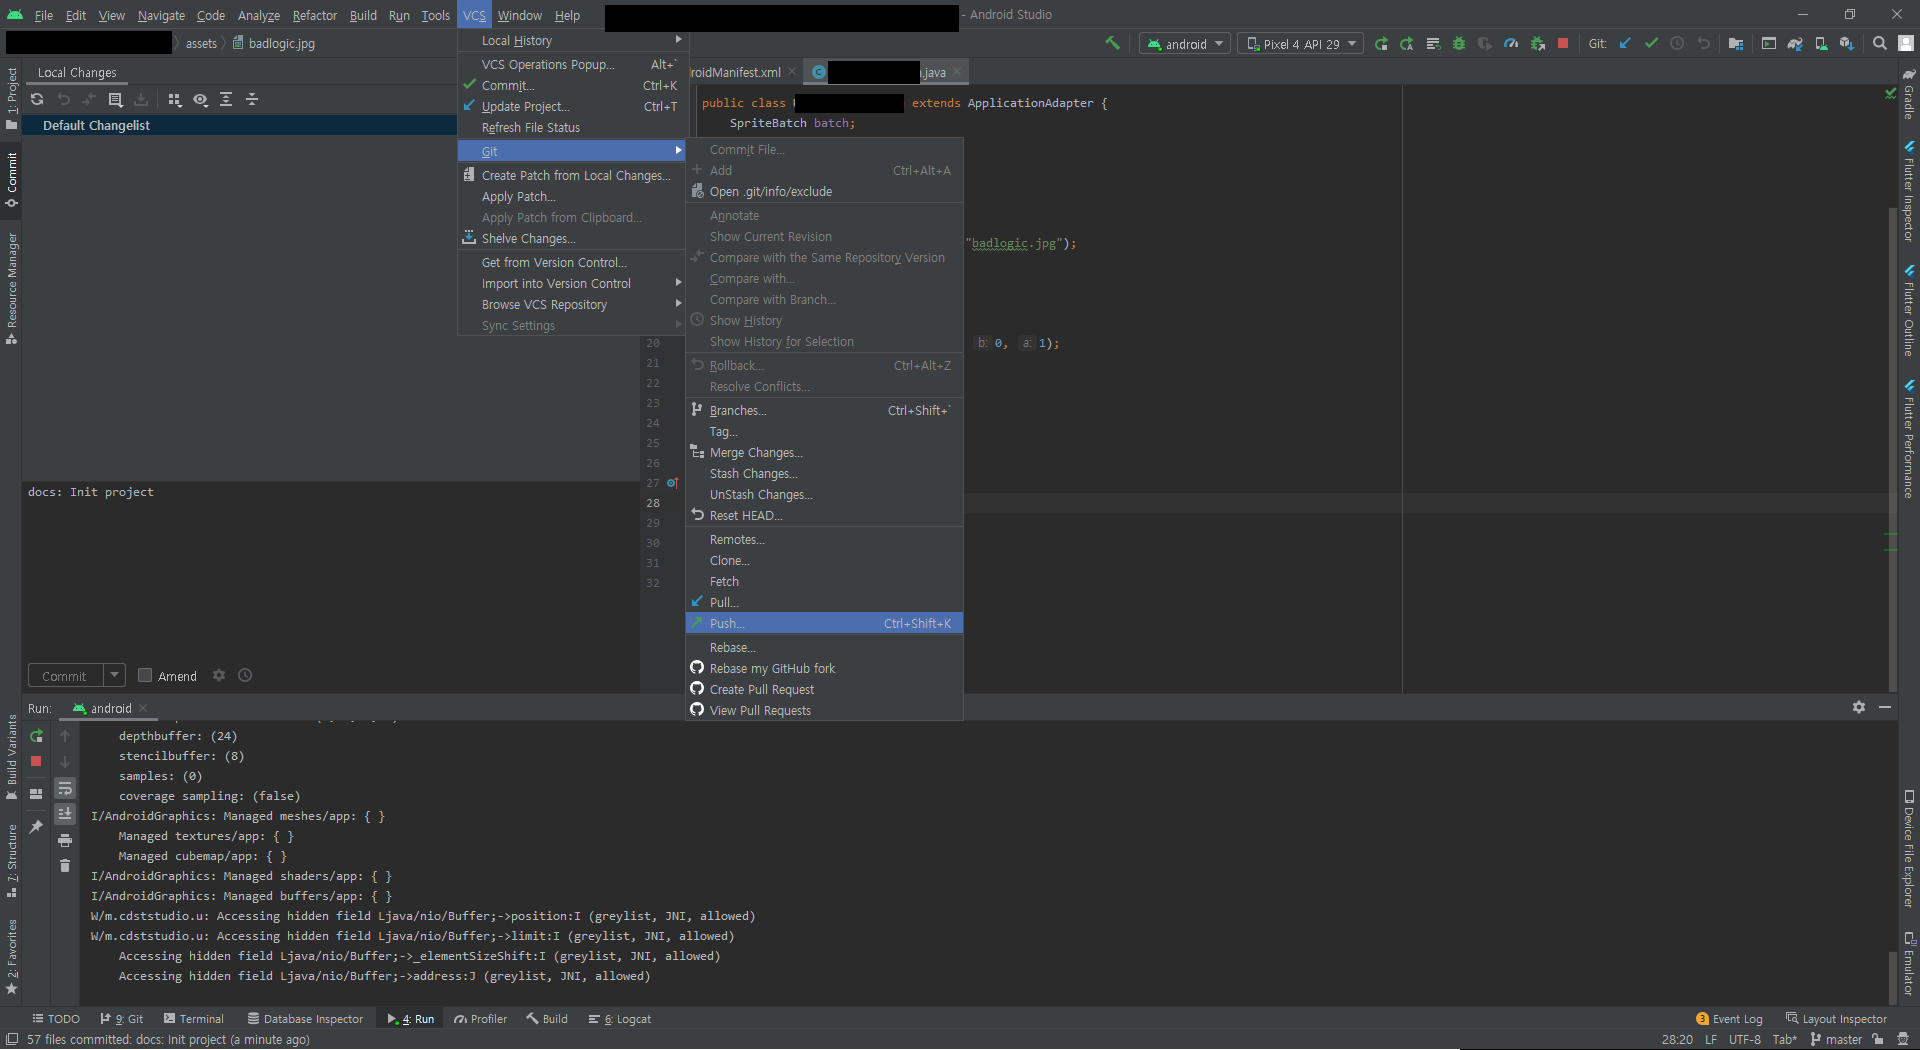Click the Commit button
The width and height of the screenshot is (1920, 1050).
(65, 676)
